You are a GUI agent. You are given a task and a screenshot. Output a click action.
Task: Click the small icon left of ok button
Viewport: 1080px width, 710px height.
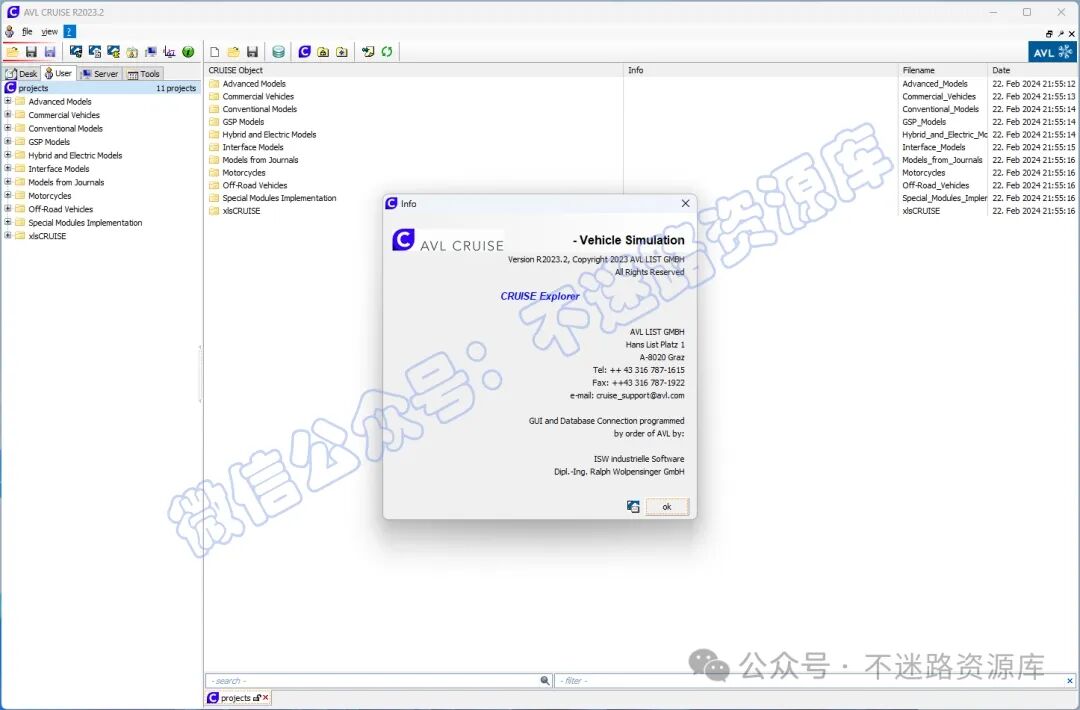(x=634, y=507)
